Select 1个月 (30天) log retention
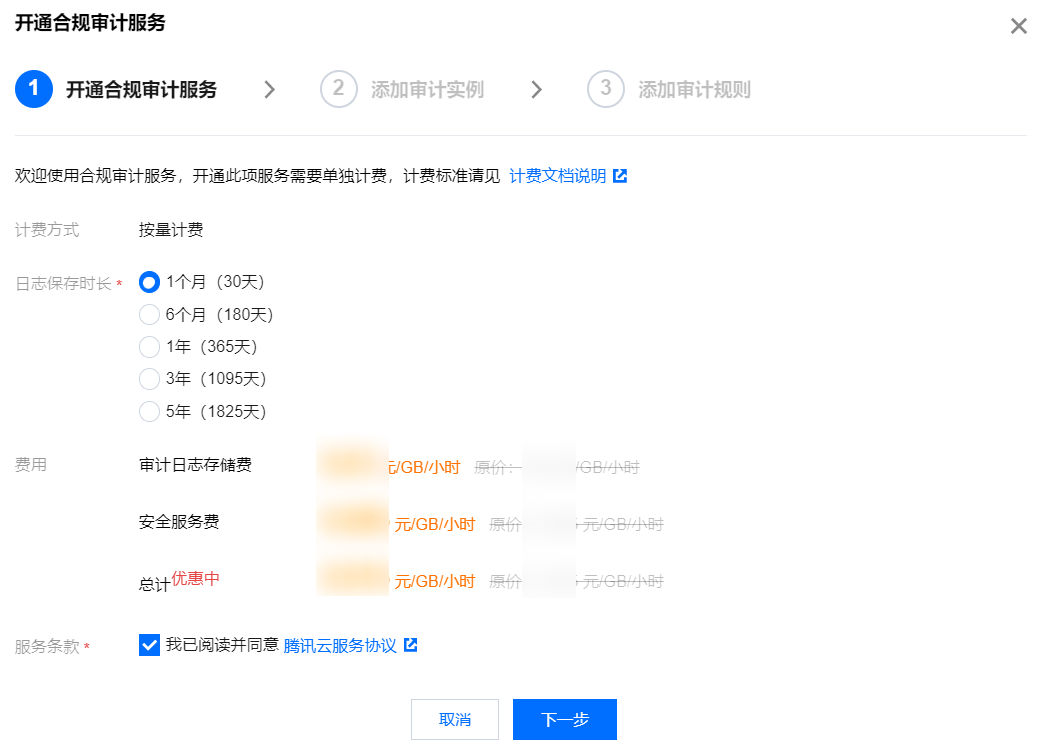Viewport: 1040px width, 747px height. tap(149, 282)
